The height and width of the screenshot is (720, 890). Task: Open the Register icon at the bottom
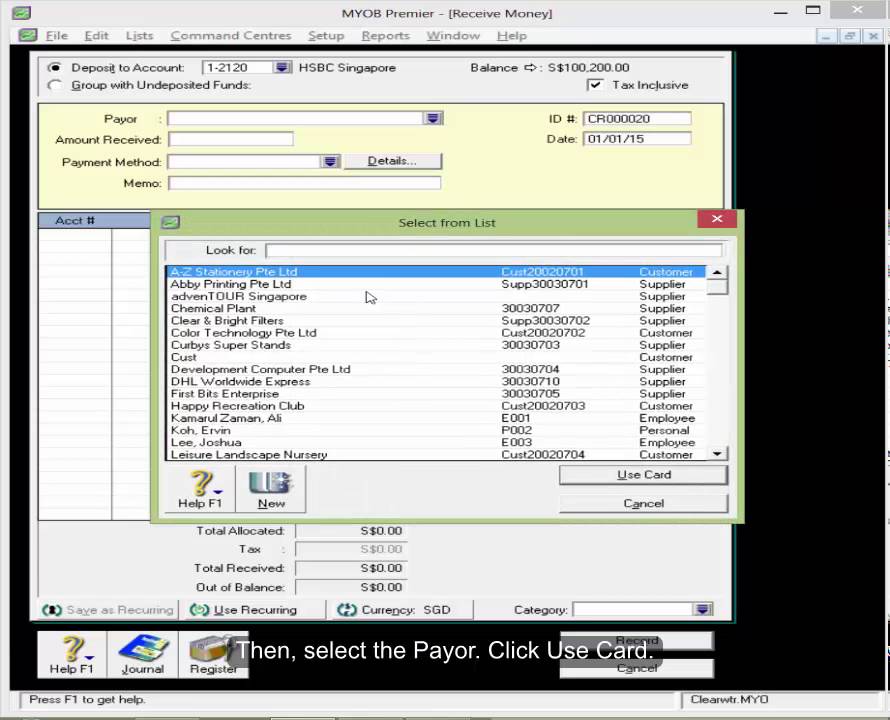tap(213, 655)
